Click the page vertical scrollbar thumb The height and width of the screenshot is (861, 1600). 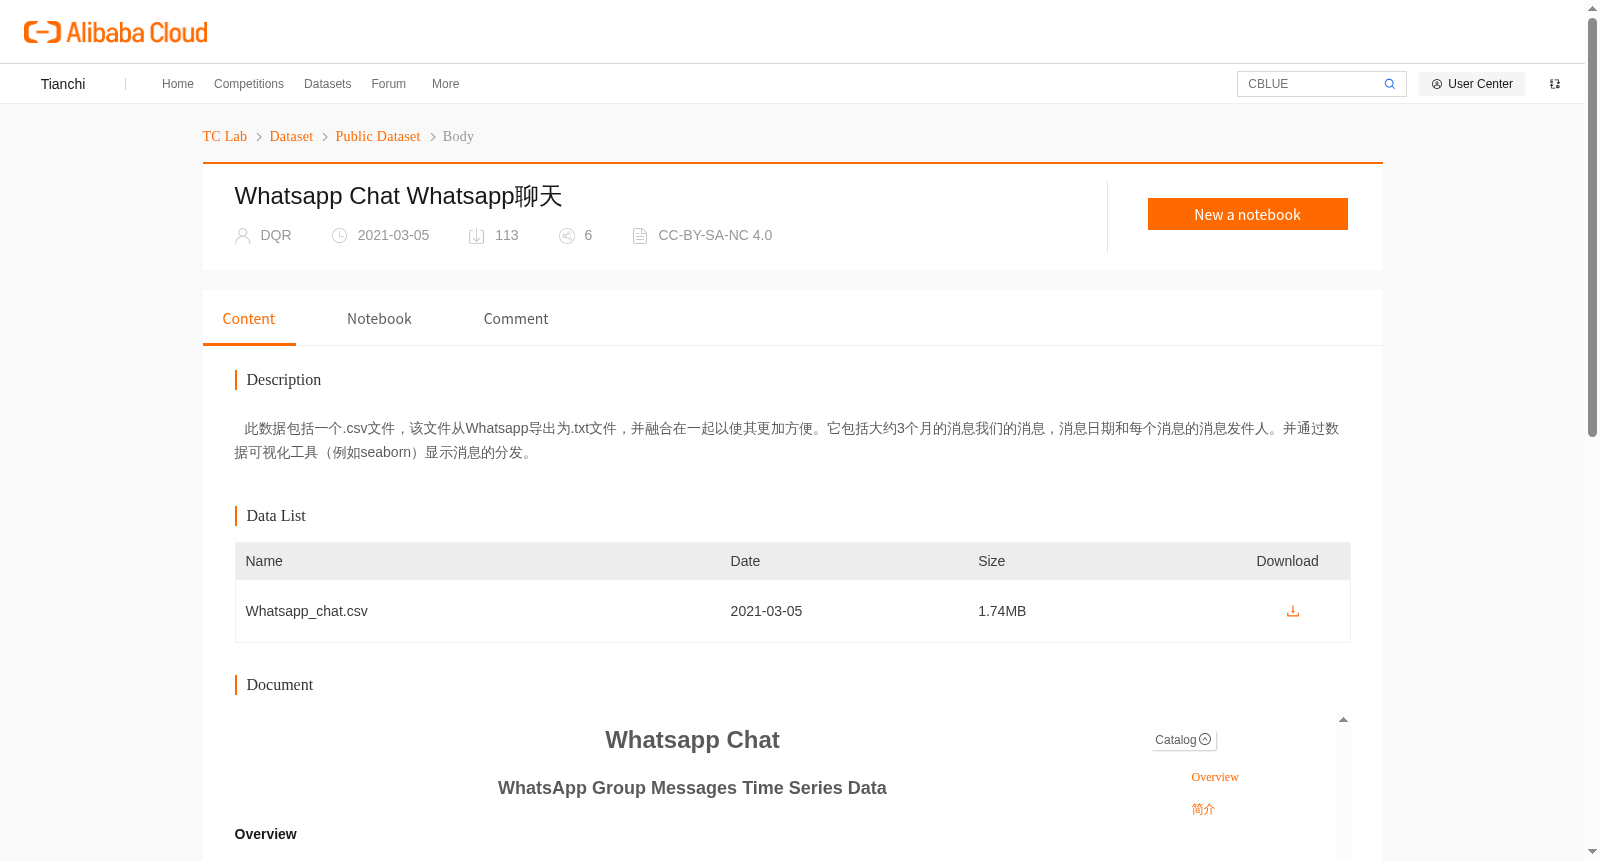click(1592, 228)
